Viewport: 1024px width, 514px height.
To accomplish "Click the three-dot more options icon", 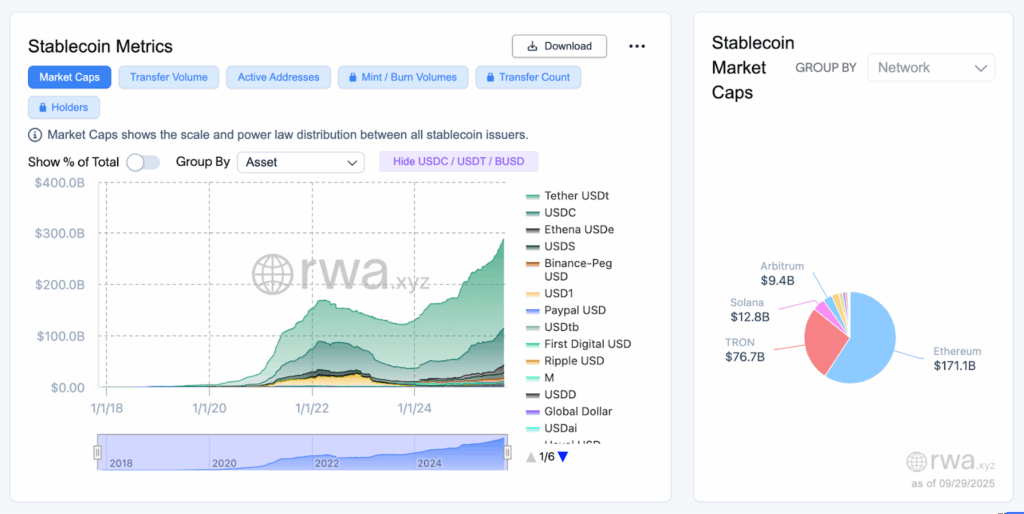I will click(x=637, y=46).
